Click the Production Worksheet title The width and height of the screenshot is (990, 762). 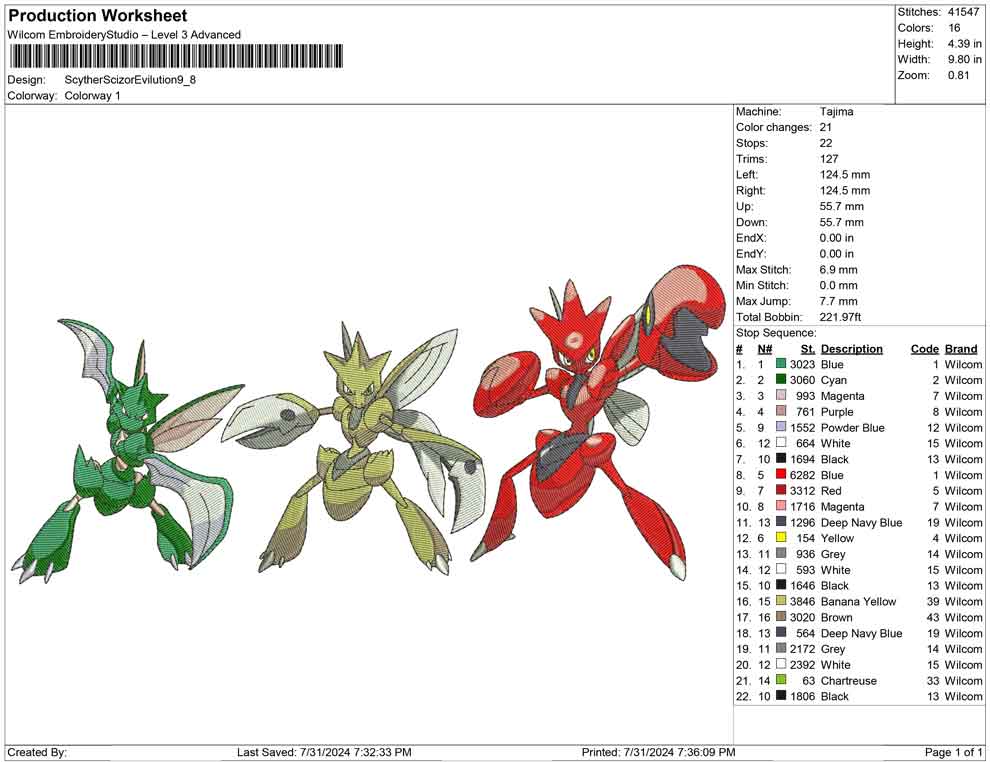coord(98,16)
